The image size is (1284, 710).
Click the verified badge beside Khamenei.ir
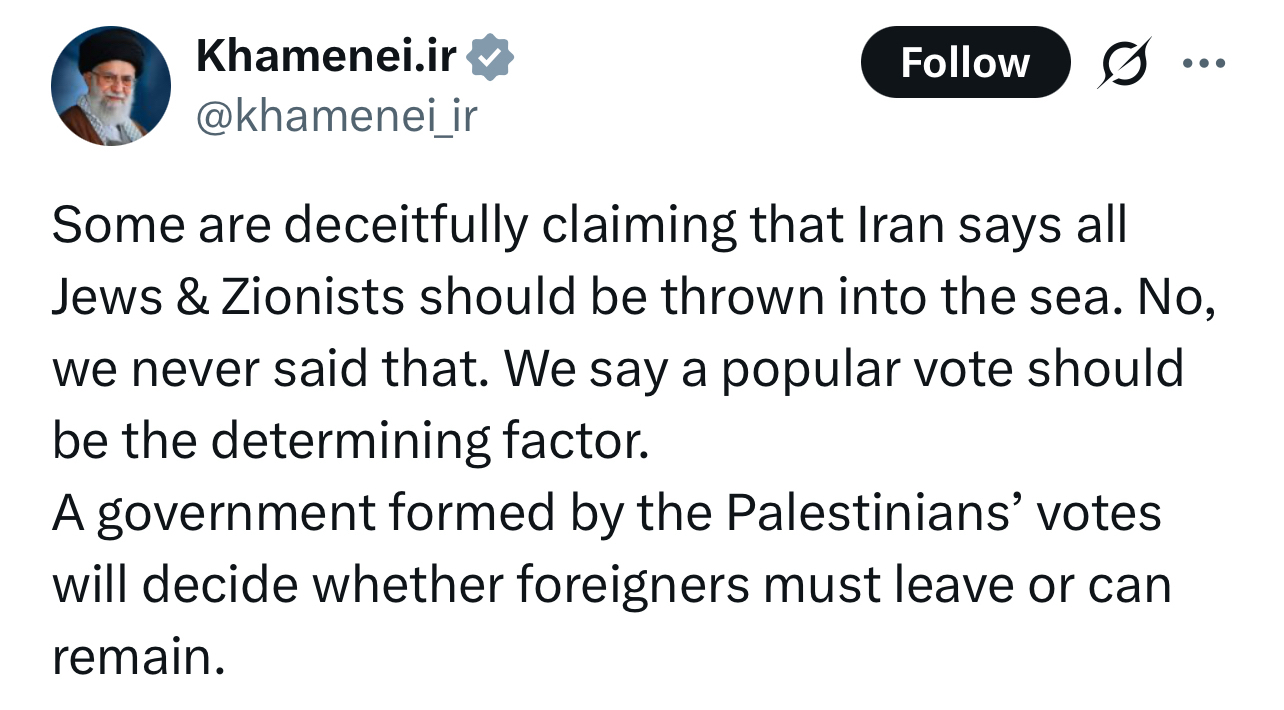coord(491,58)
